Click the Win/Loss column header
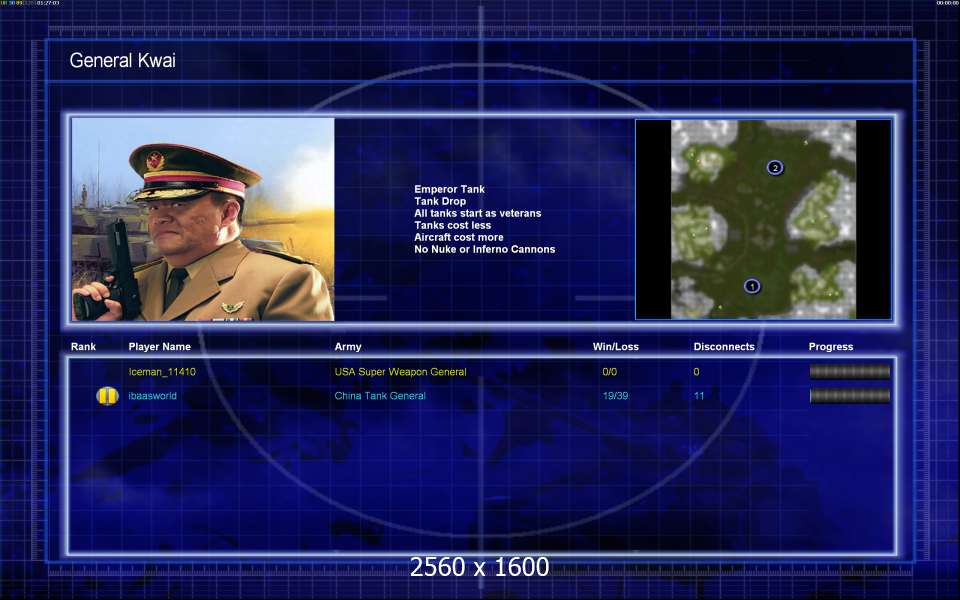The image size is (960, 600). point(615,347)
